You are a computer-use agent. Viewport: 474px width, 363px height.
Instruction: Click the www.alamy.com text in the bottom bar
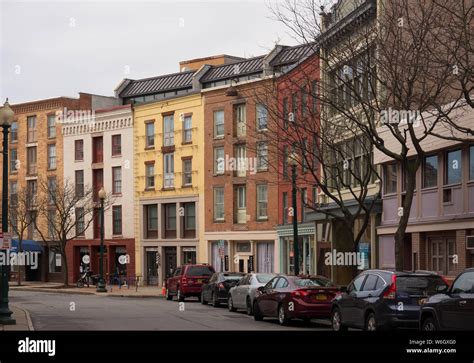click(431, 350)
